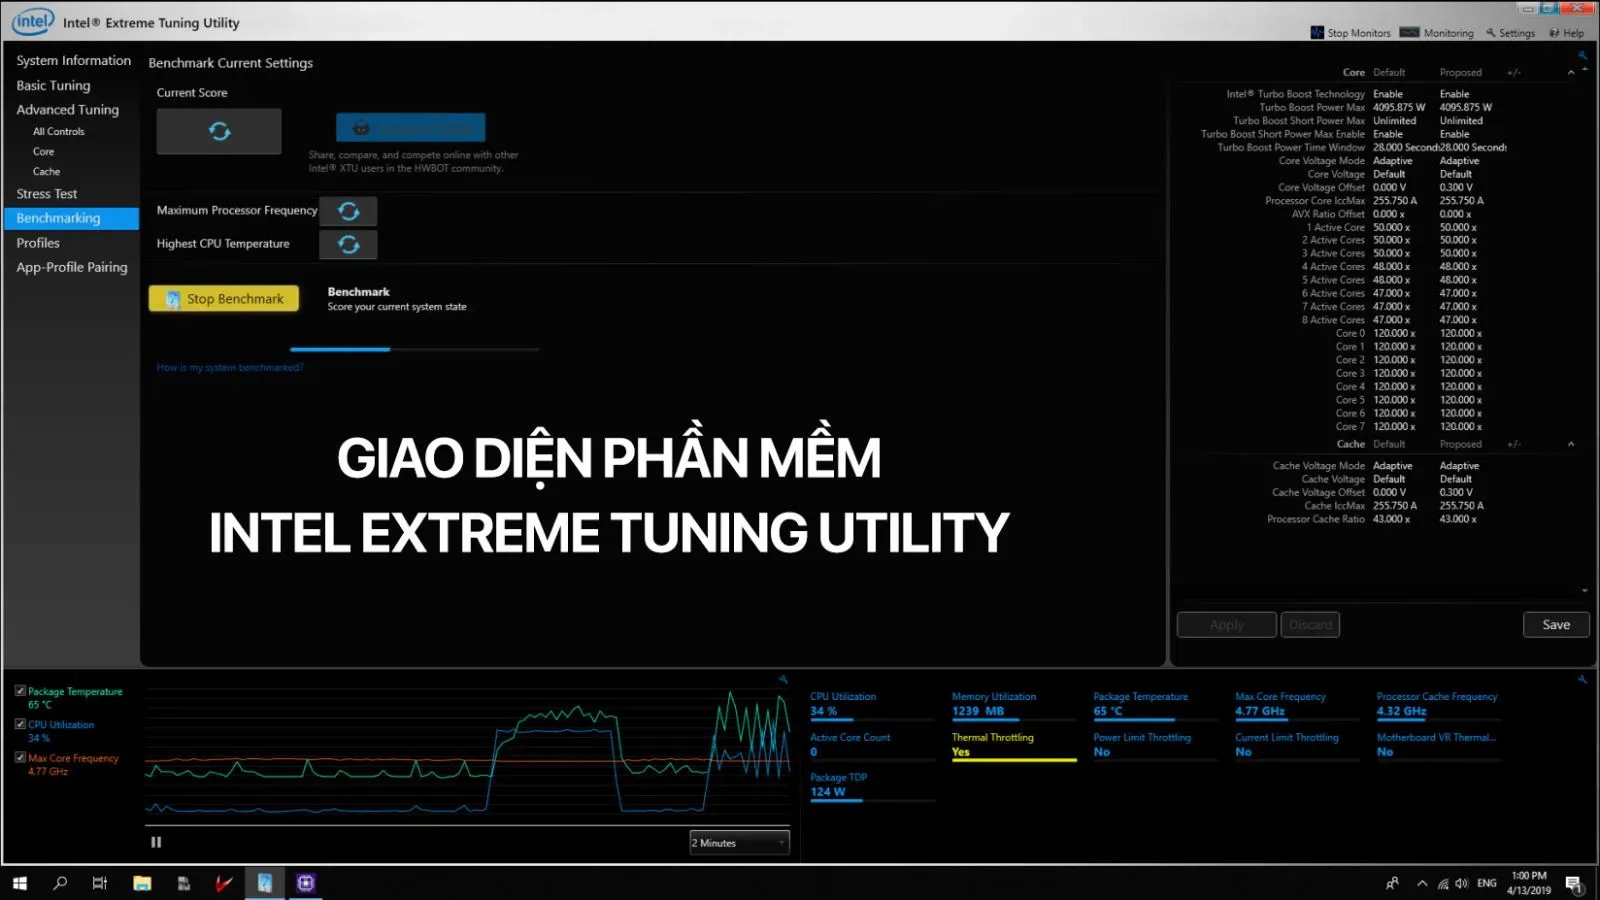
Task: Click the purple CPU chip taskbar app
Action: (x=306, y=883)
